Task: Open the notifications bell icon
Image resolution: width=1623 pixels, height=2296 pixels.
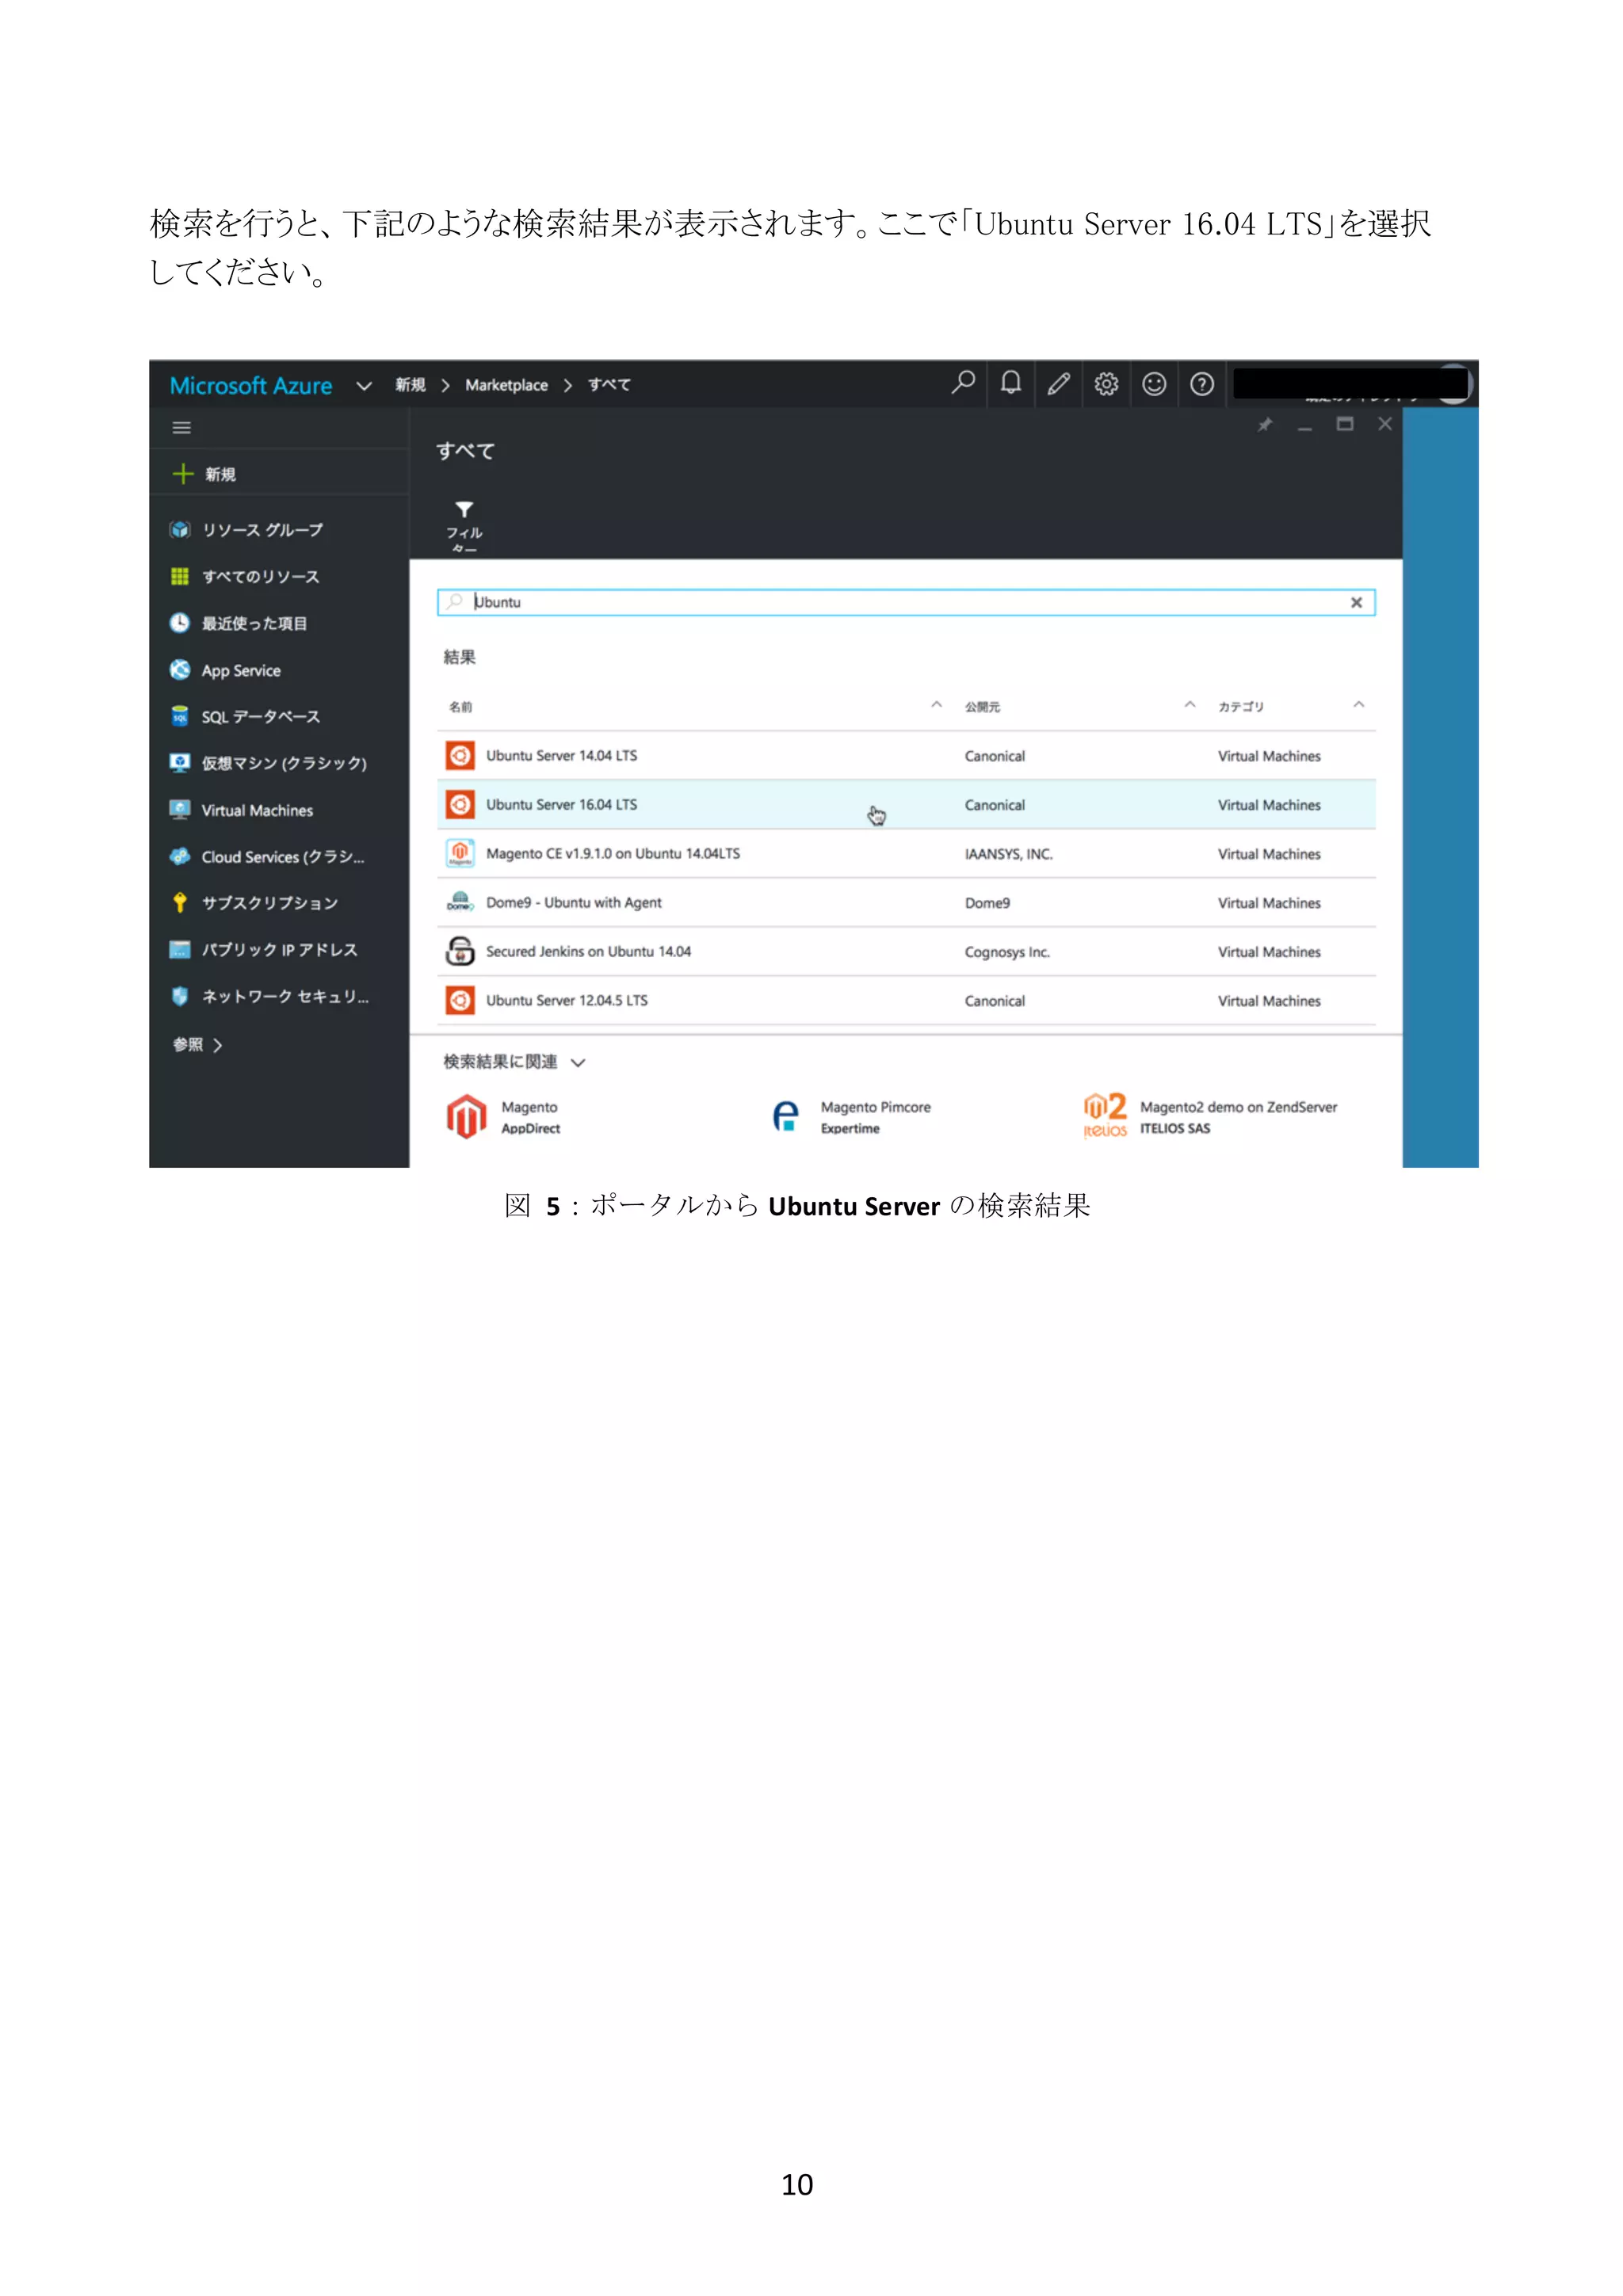Action: 1011,383
